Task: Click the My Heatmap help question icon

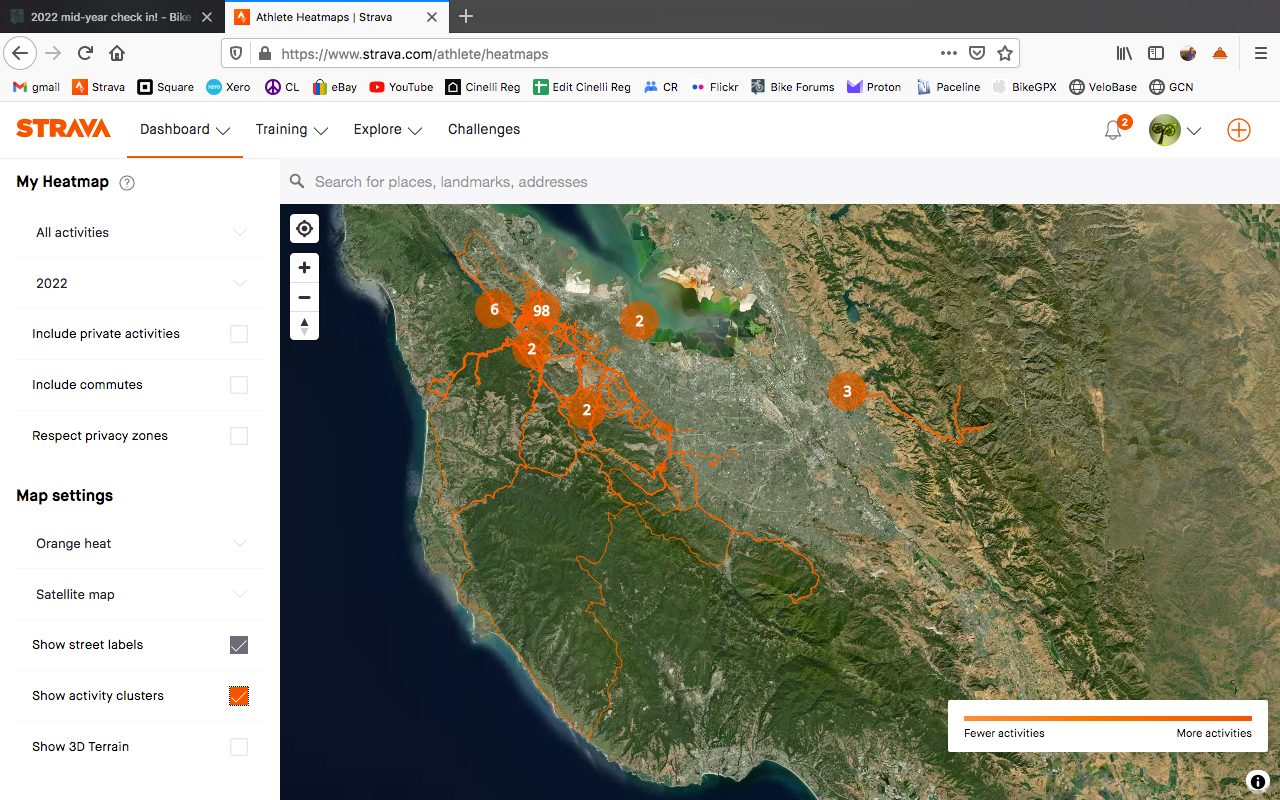Action: coord(127,183)
